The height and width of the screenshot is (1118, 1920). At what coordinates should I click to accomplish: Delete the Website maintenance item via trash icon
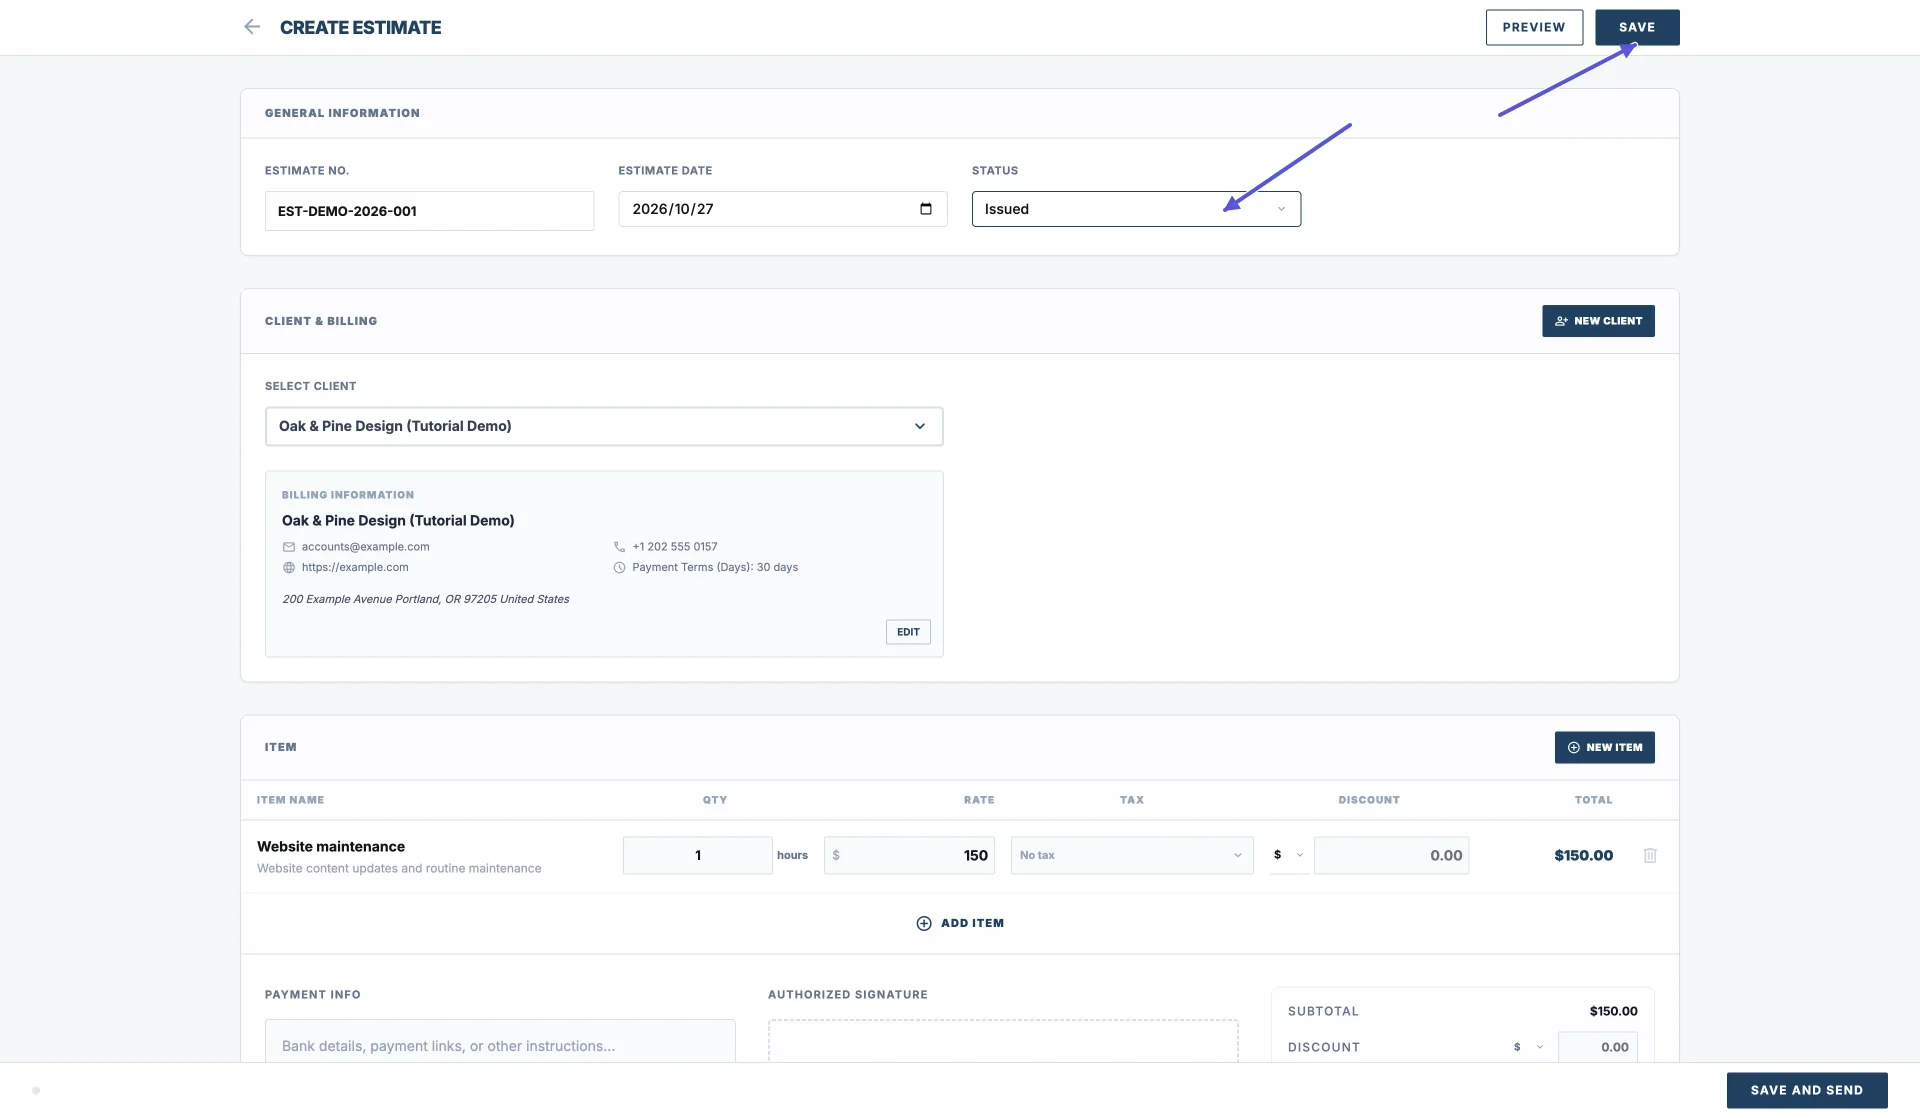tap(1650, 855)
